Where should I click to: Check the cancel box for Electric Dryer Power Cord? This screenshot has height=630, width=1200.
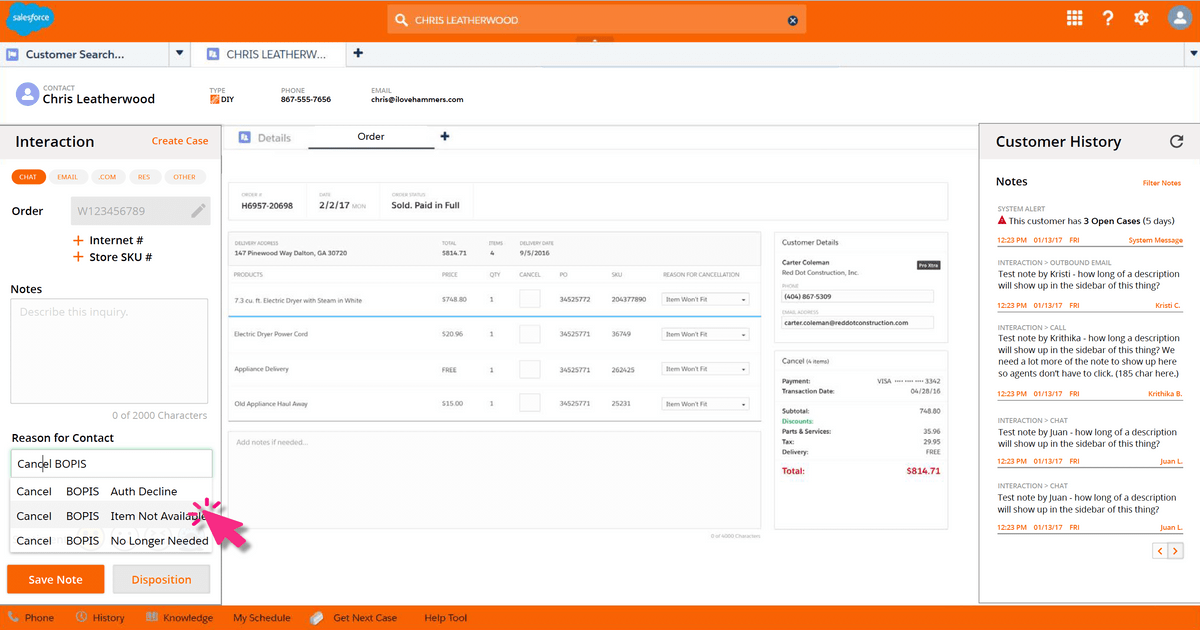[530, 334]
